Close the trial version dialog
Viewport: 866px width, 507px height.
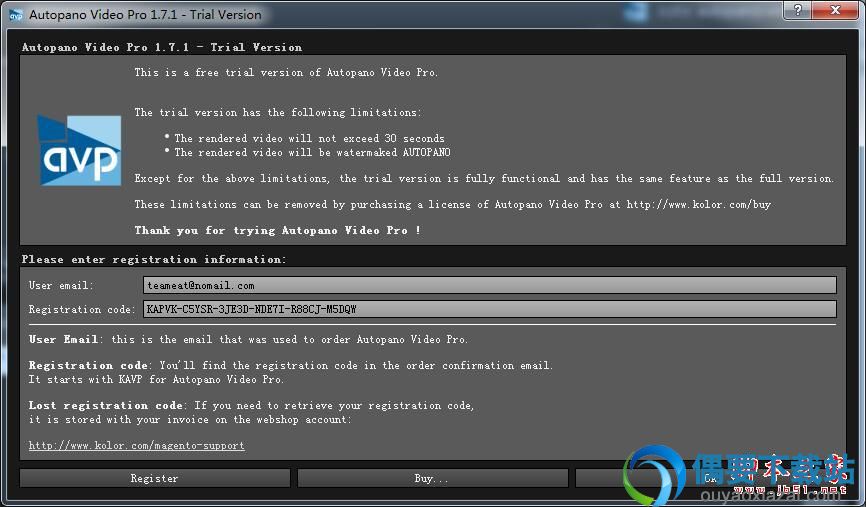point(836,10)
